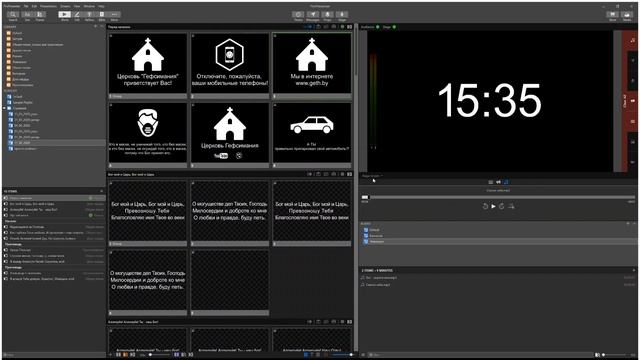Viewport: 640px width, 360px height.
Task: Open the Stage panel icon
Action: [342, 16]
